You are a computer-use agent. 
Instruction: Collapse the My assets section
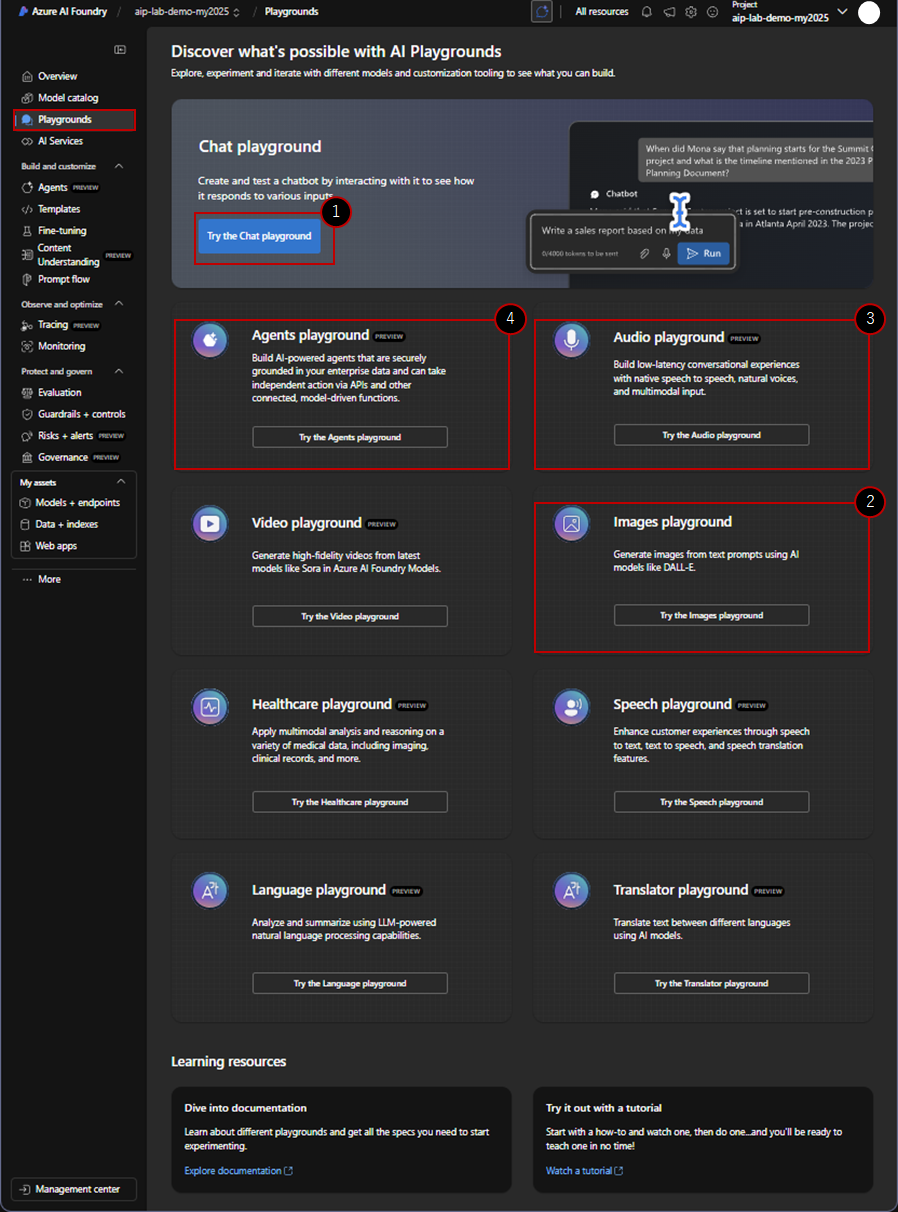120,482
